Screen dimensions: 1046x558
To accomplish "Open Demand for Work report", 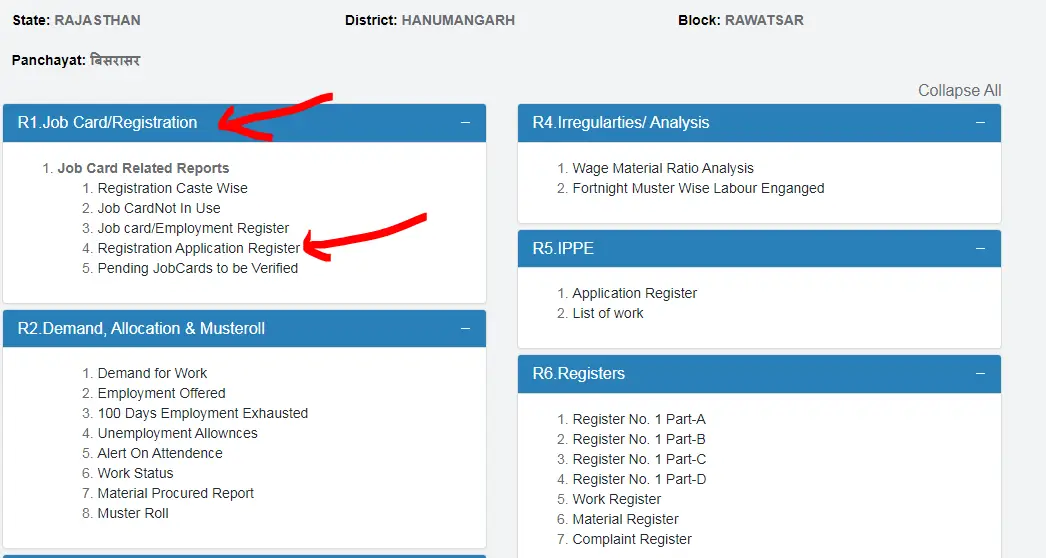I will tap(152, 373).
